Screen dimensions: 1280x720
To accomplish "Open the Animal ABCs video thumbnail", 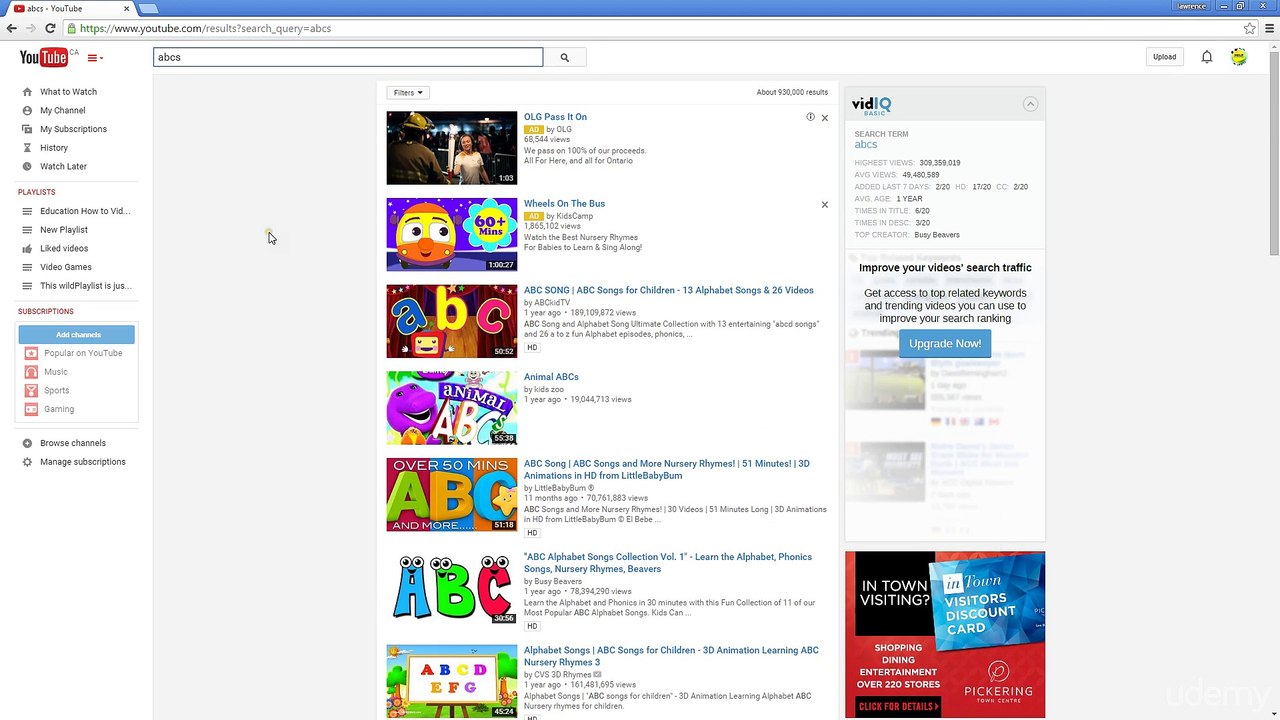I will (452, 408).
